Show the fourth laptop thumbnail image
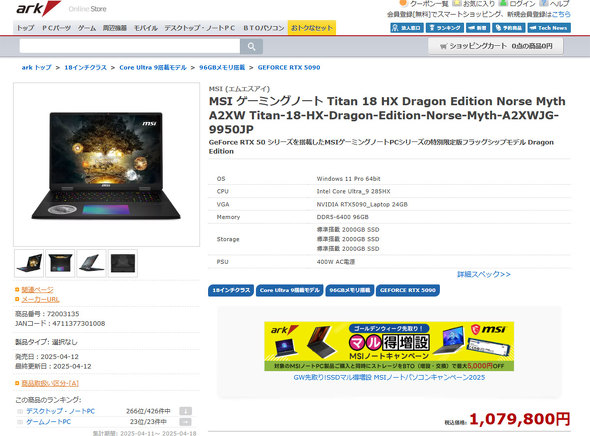The width and height of the screenshot is (590, 436). pos(123,263)
